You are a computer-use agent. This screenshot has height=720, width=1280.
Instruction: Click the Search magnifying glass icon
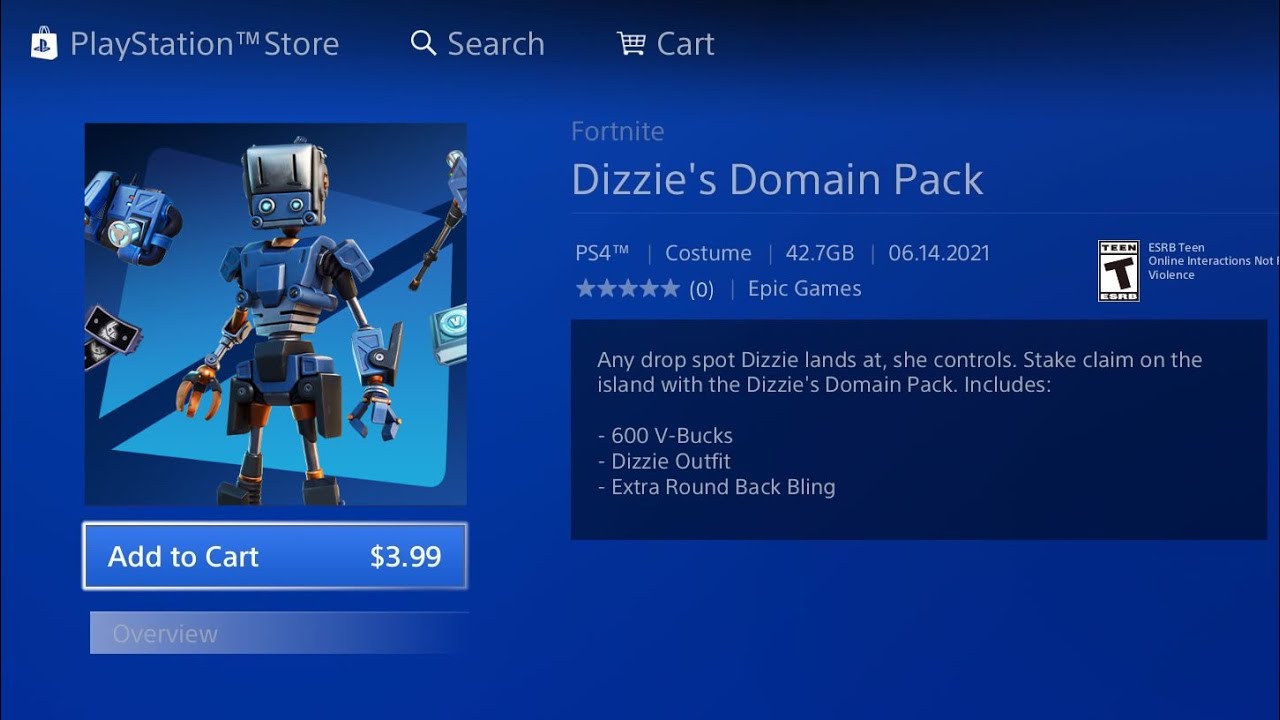[x=424, y=43]
